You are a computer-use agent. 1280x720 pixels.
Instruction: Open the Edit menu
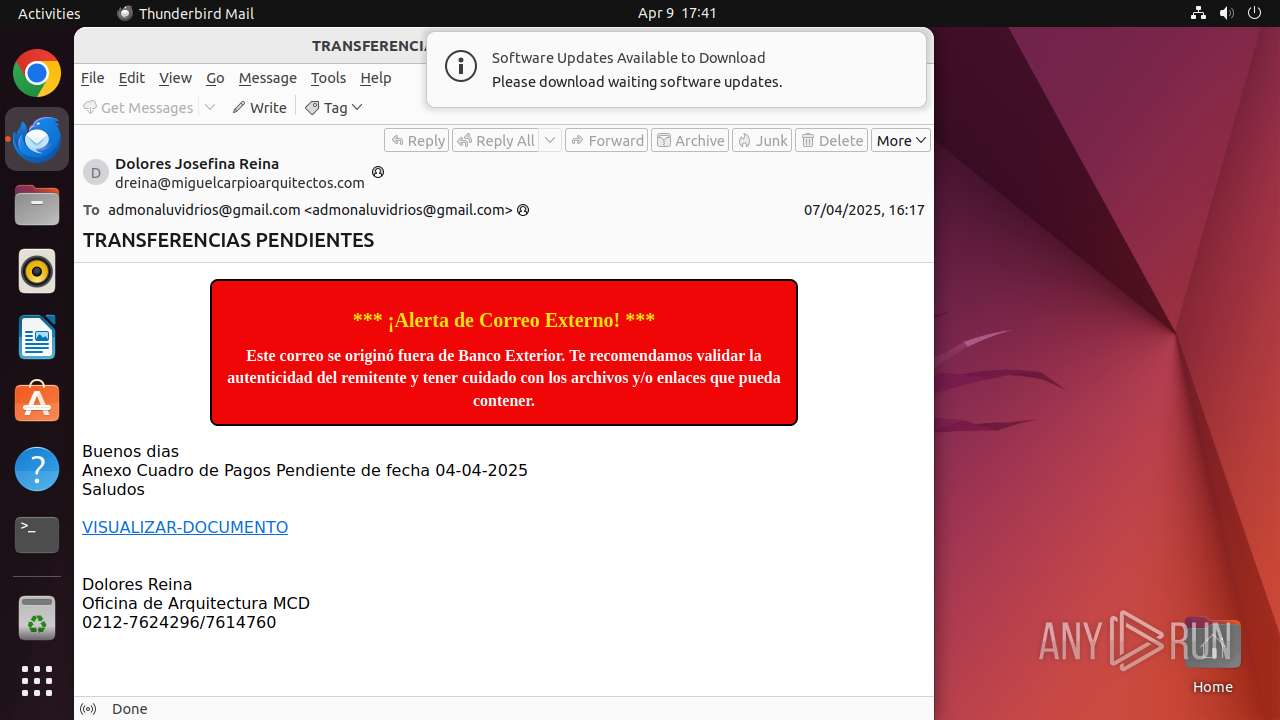(131, 78)
